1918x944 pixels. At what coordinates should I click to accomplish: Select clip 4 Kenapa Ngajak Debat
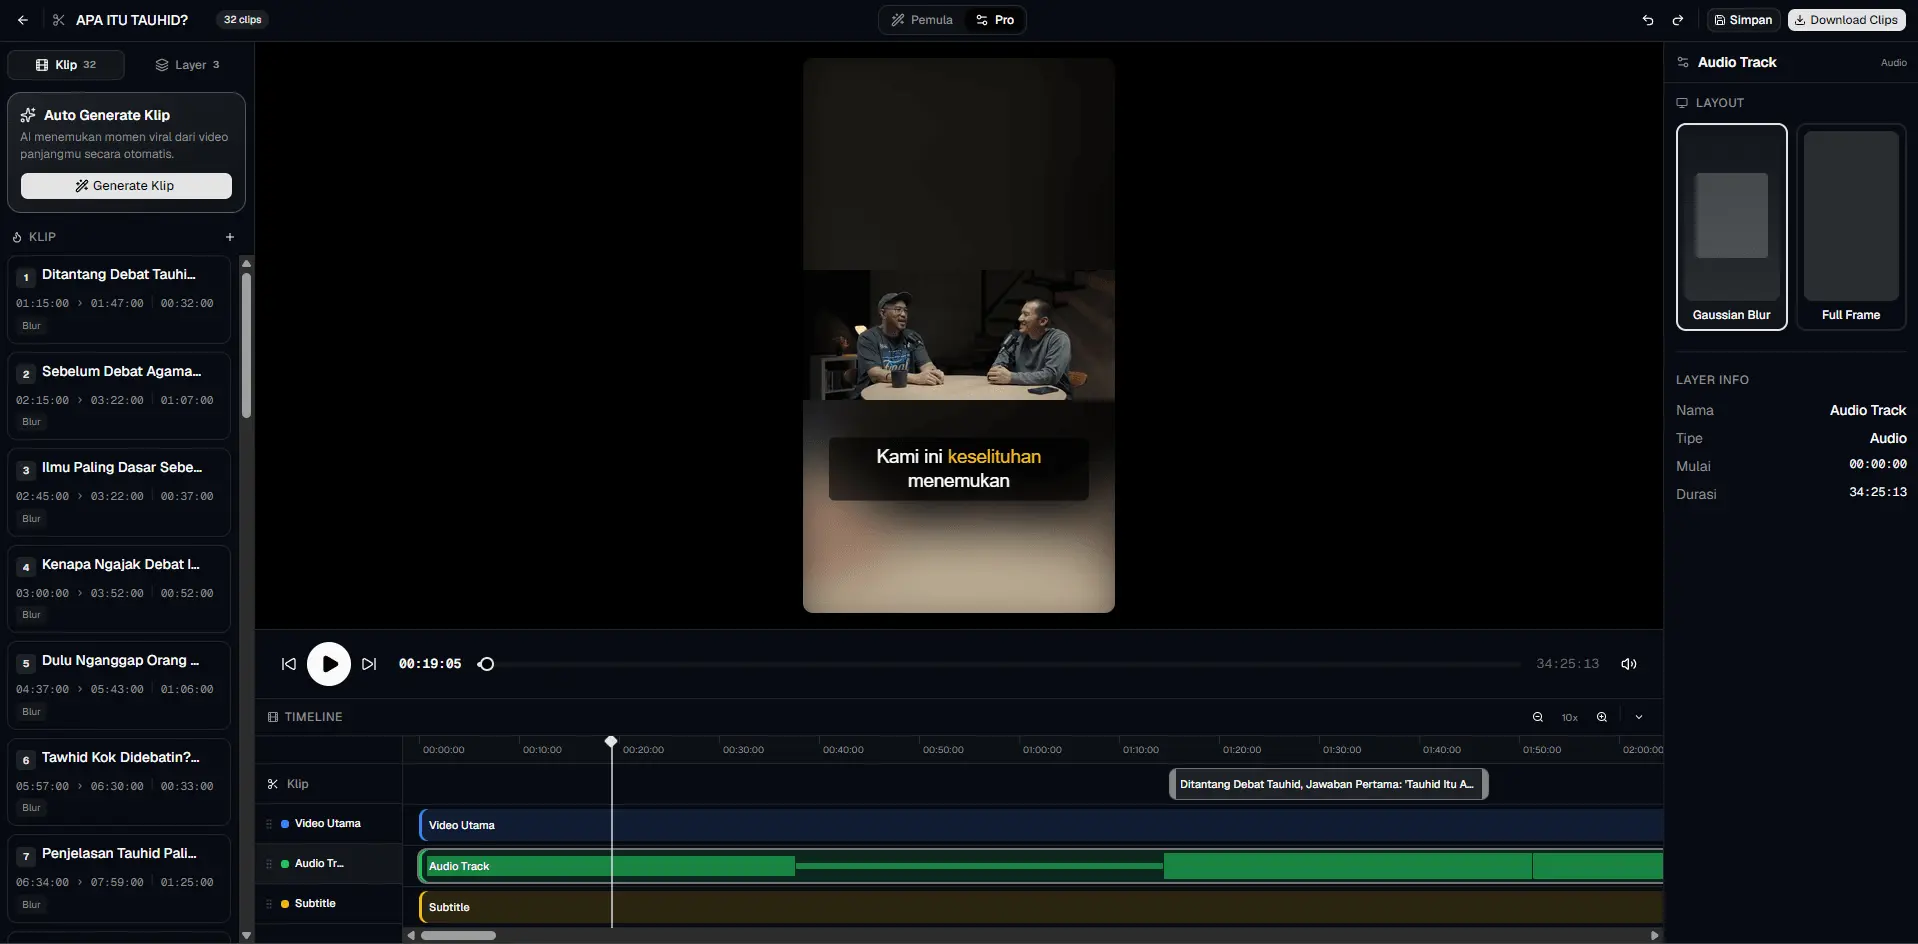[119, 589]
